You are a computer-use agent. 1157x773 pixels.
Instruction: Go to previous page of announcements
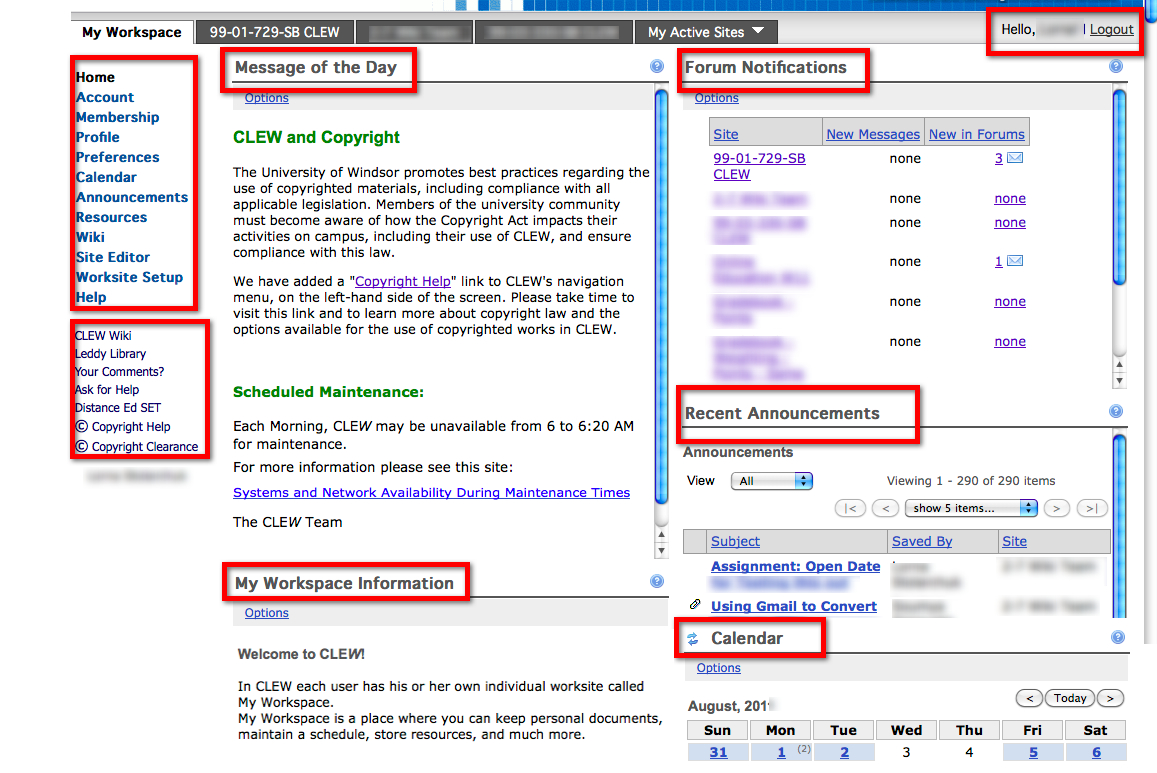[x=885, y=508]
